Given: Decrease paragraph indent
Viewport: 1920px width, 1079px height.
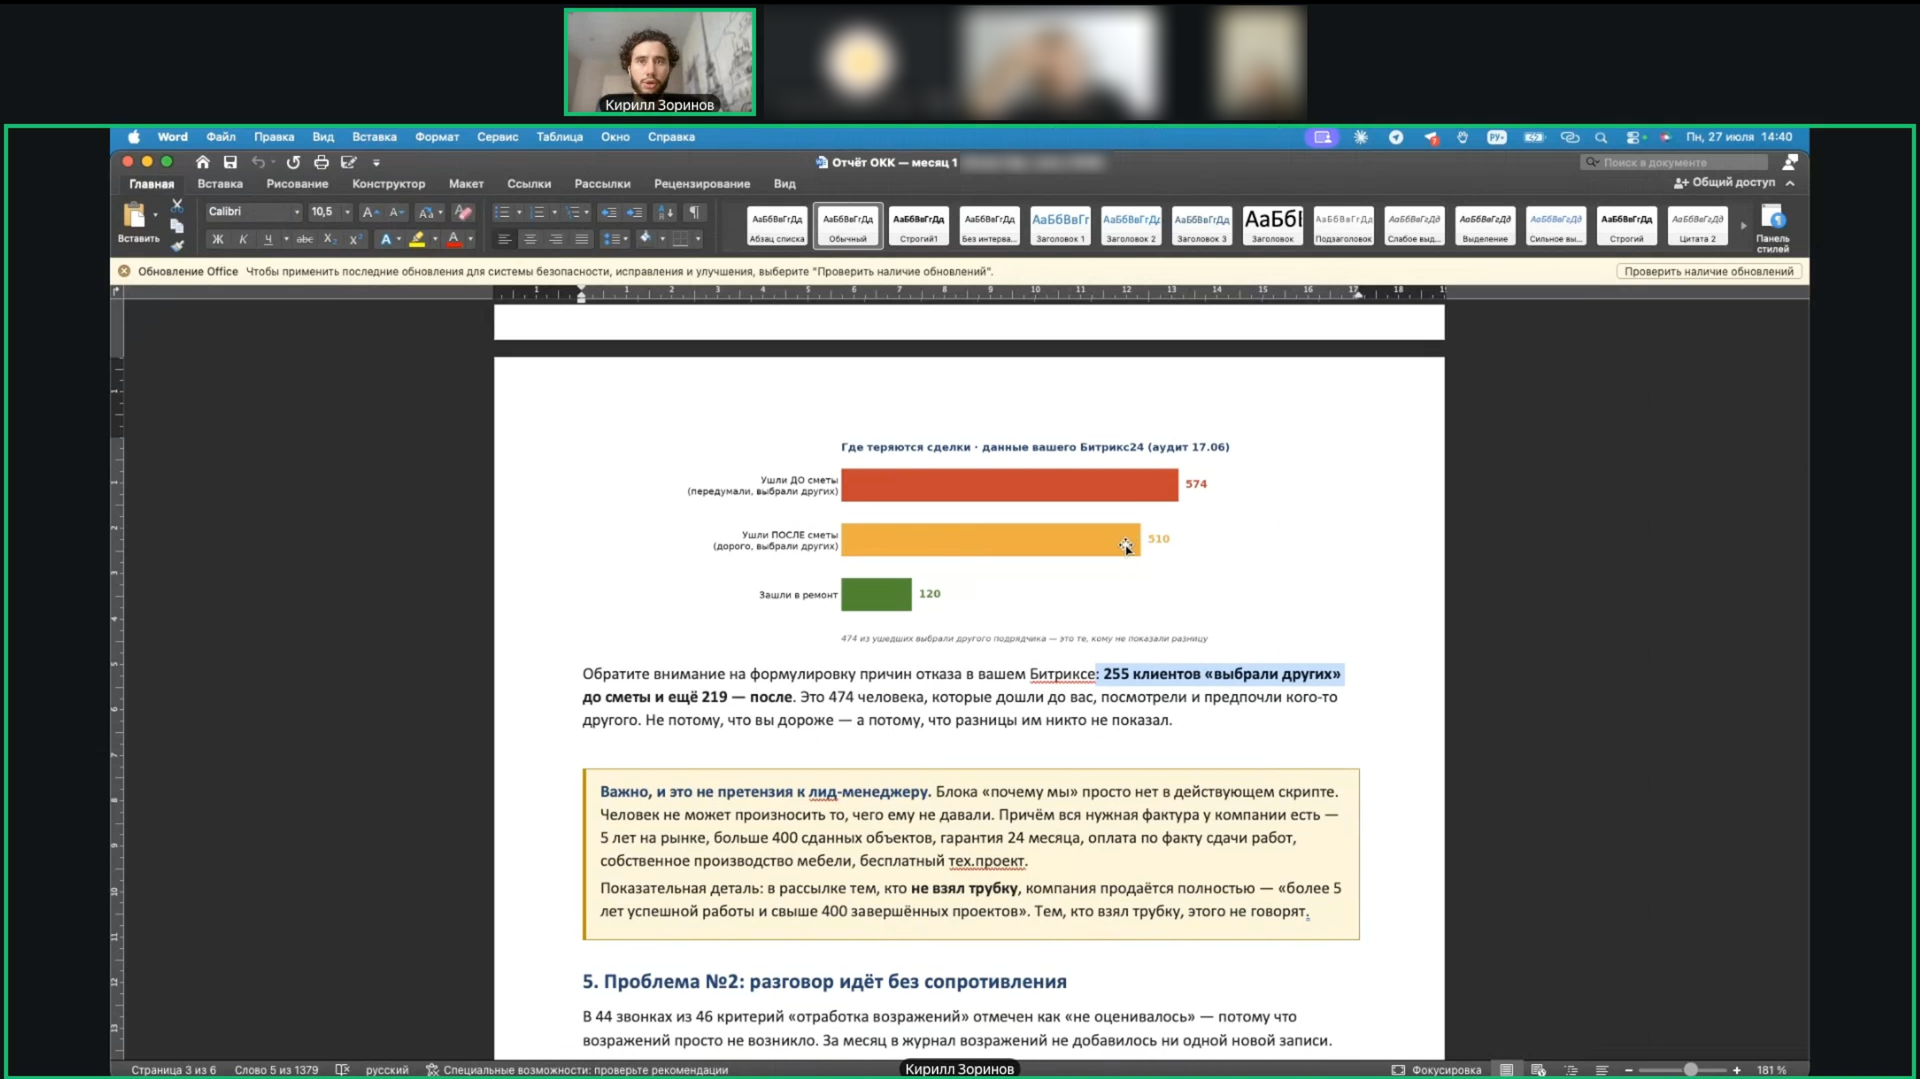Looking at the screenshot, I should coord(608,212).
